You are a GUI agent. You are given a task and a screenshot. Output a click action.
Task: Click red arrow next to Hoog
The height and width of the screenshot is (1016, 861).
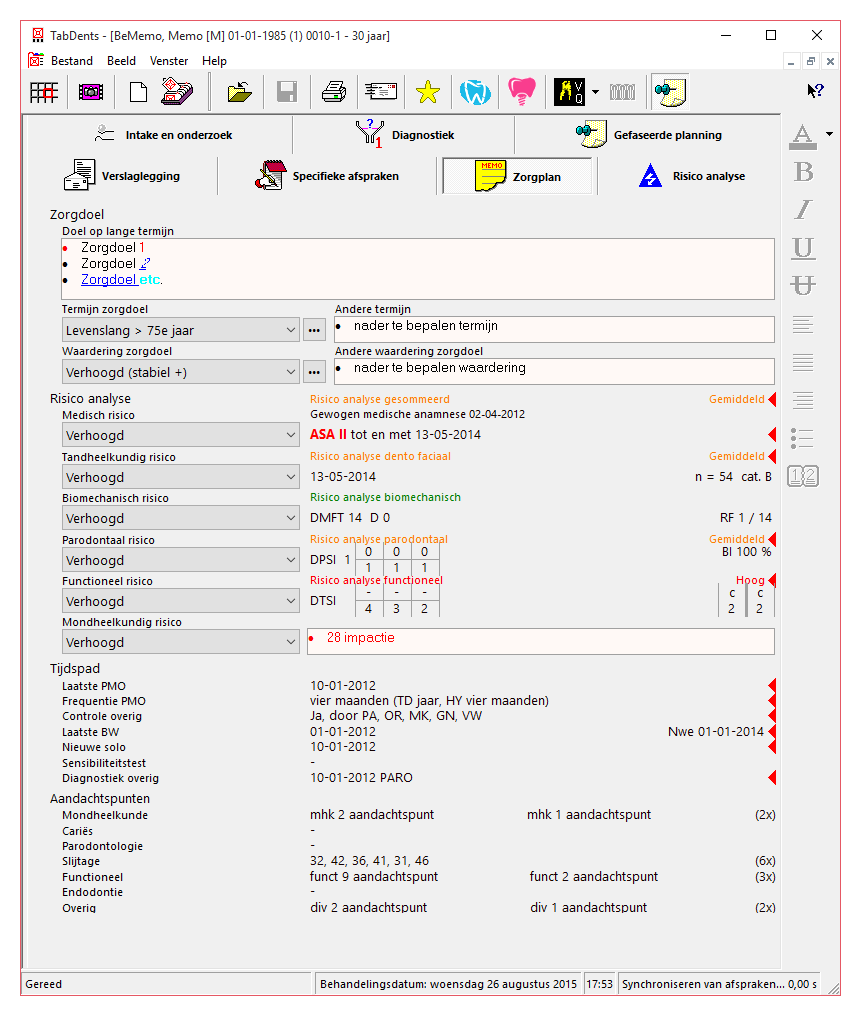[772, 580]
